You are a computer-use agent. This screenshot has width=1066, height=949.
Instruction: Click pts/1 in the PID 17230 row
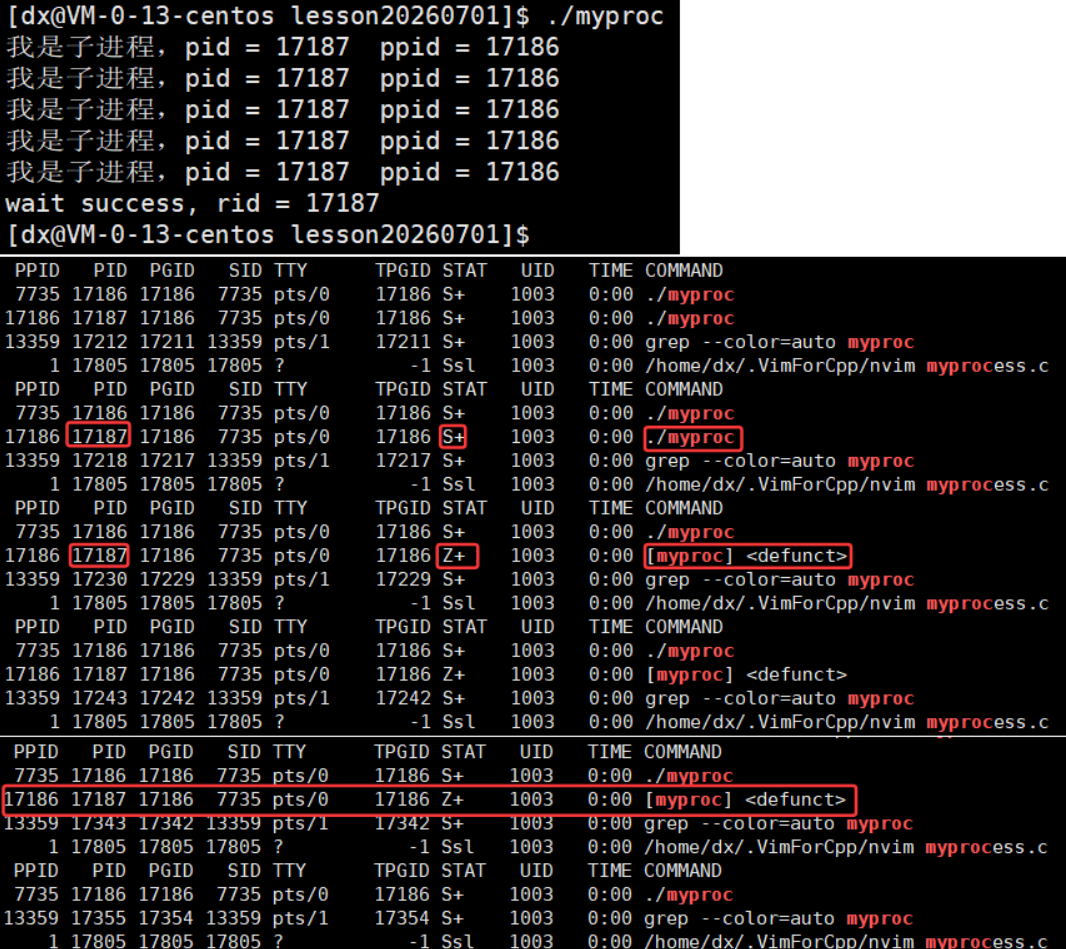(x=302, y=579)
